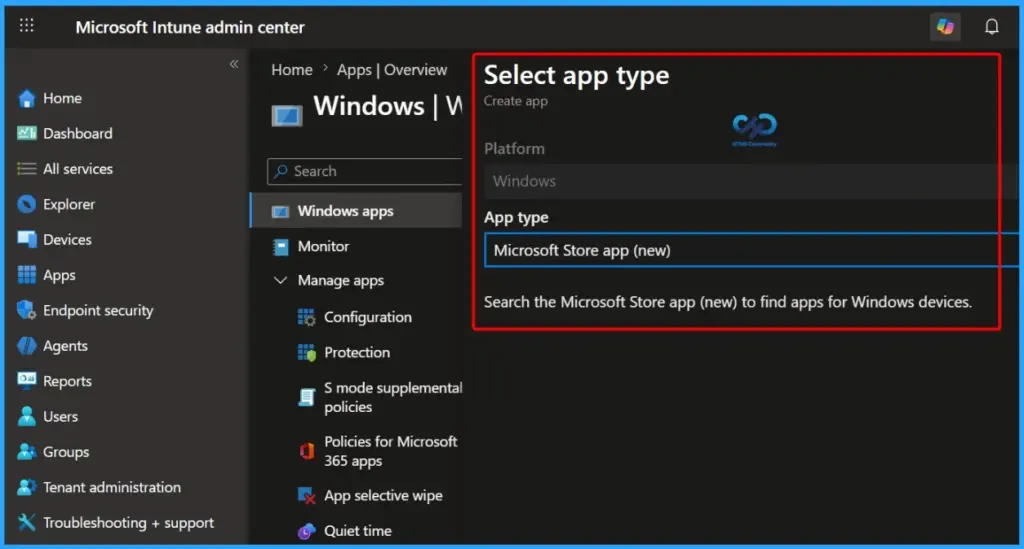Open Tenant administration section
Screen dimensions: 1024x549
click(x=112, y=487)
